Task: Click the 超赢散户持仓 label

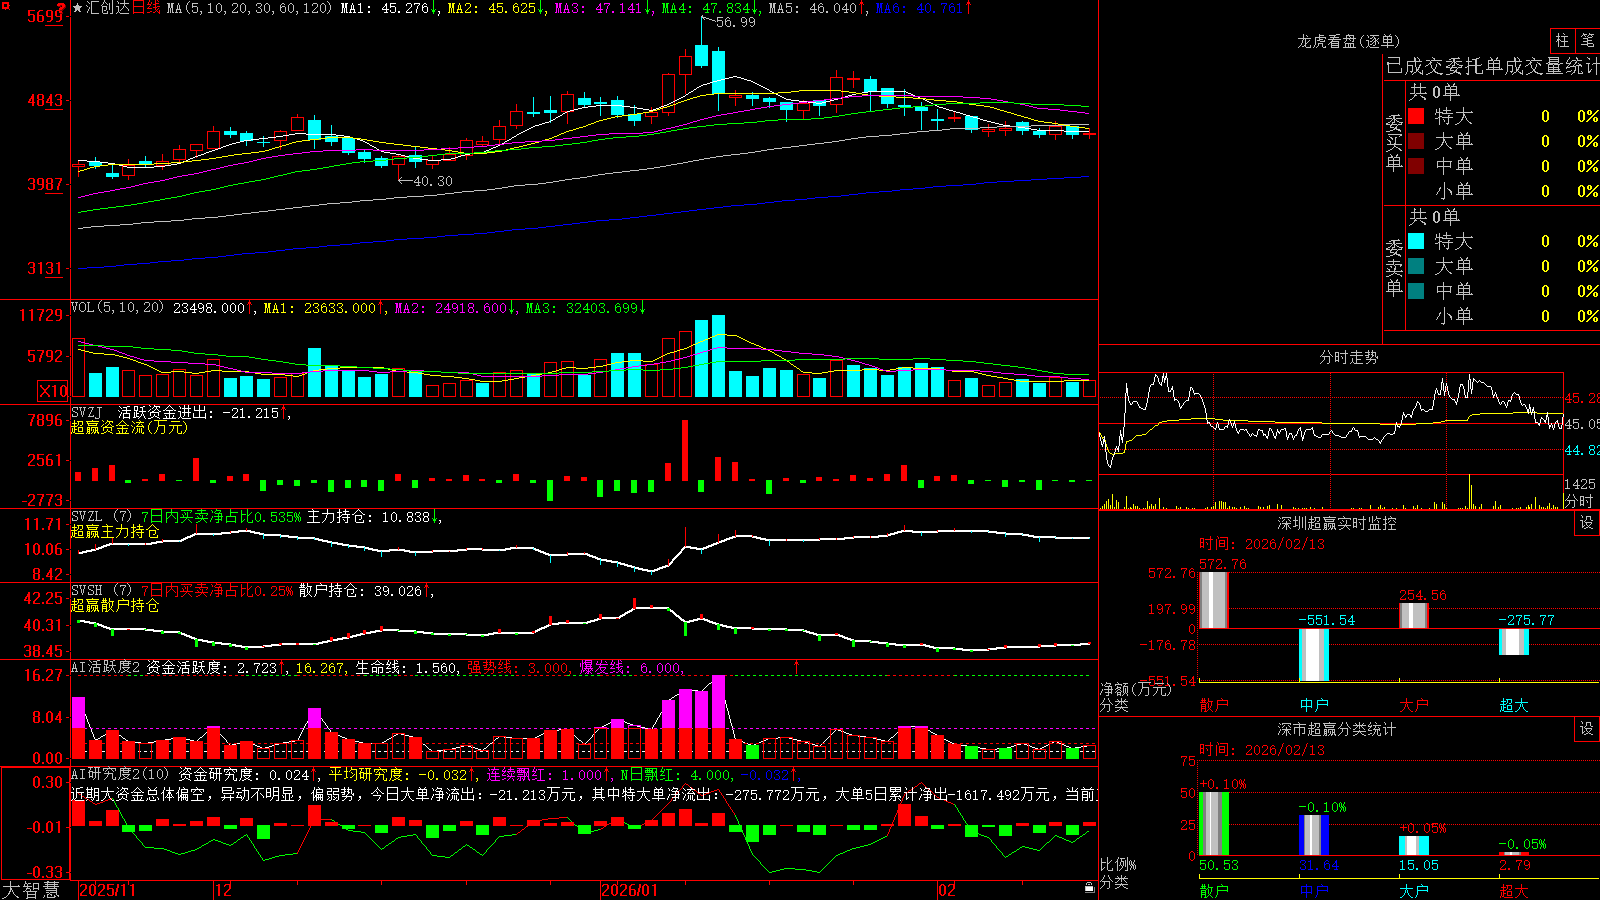Action: 115,605
